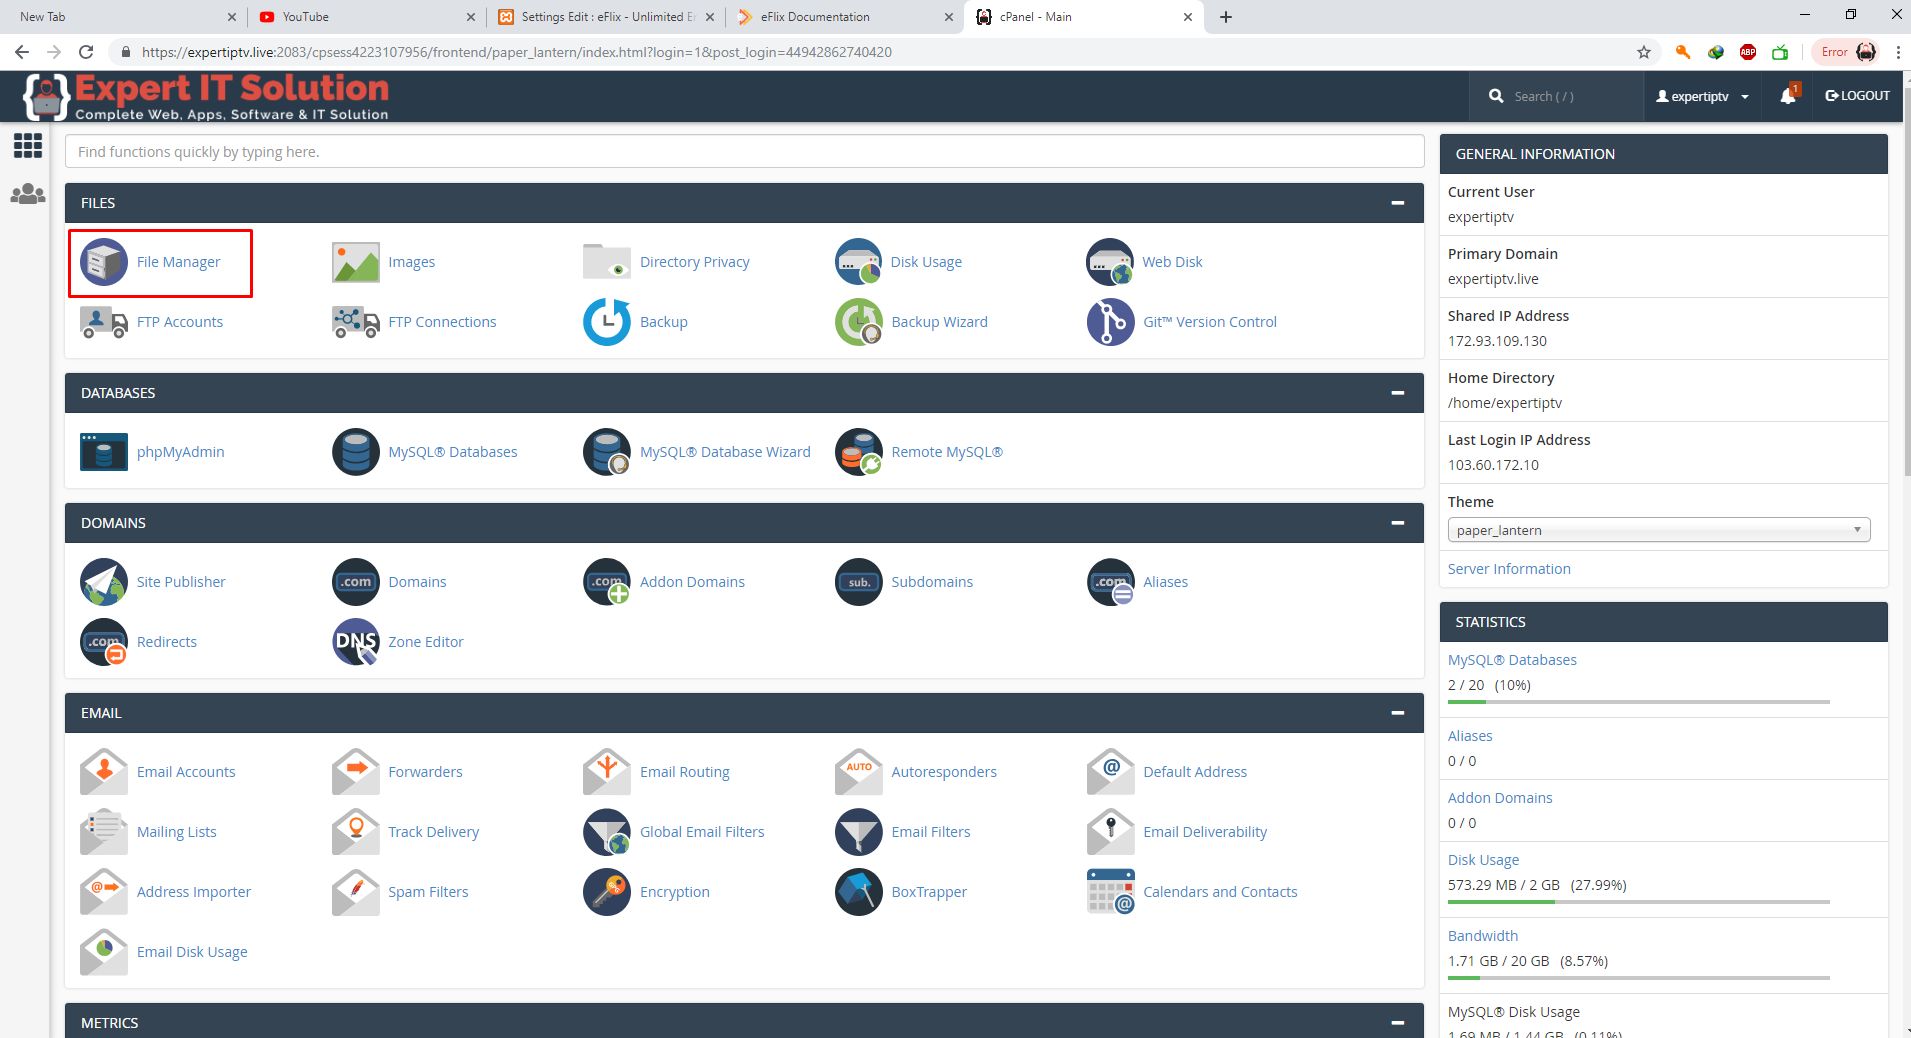This screenshot has width=1911, height=1038.
Task: Collapse the Email section
Action: coord(1397,713)
